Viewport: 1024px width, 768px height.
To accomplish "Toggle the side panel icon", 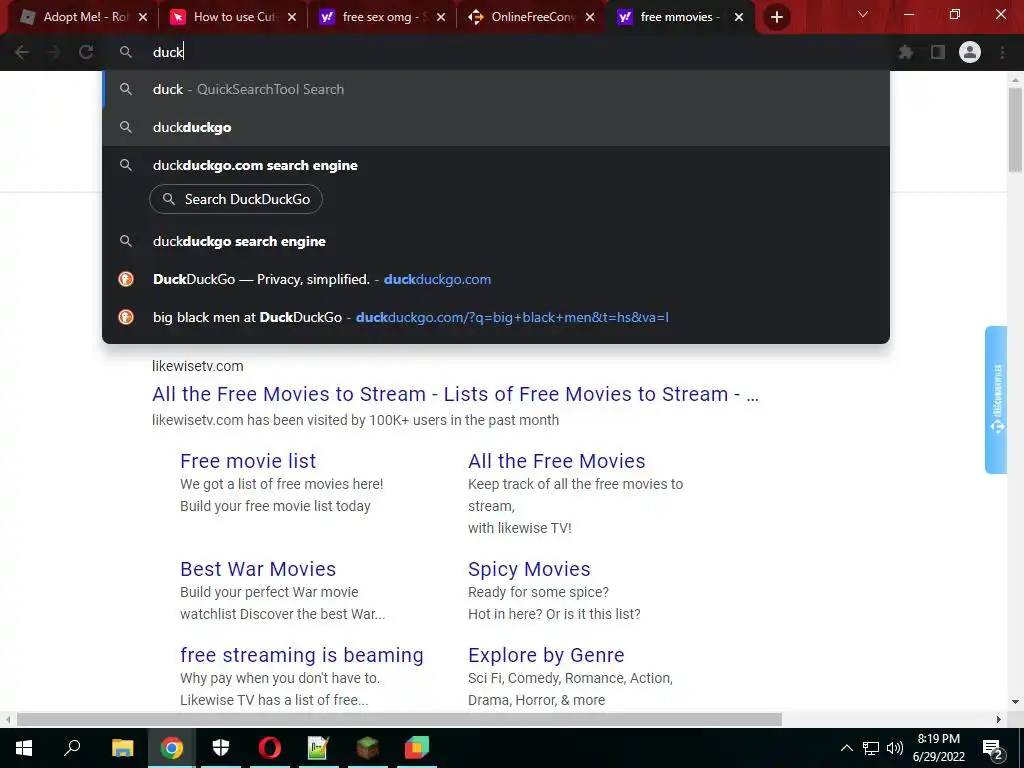I will [938, 52].
